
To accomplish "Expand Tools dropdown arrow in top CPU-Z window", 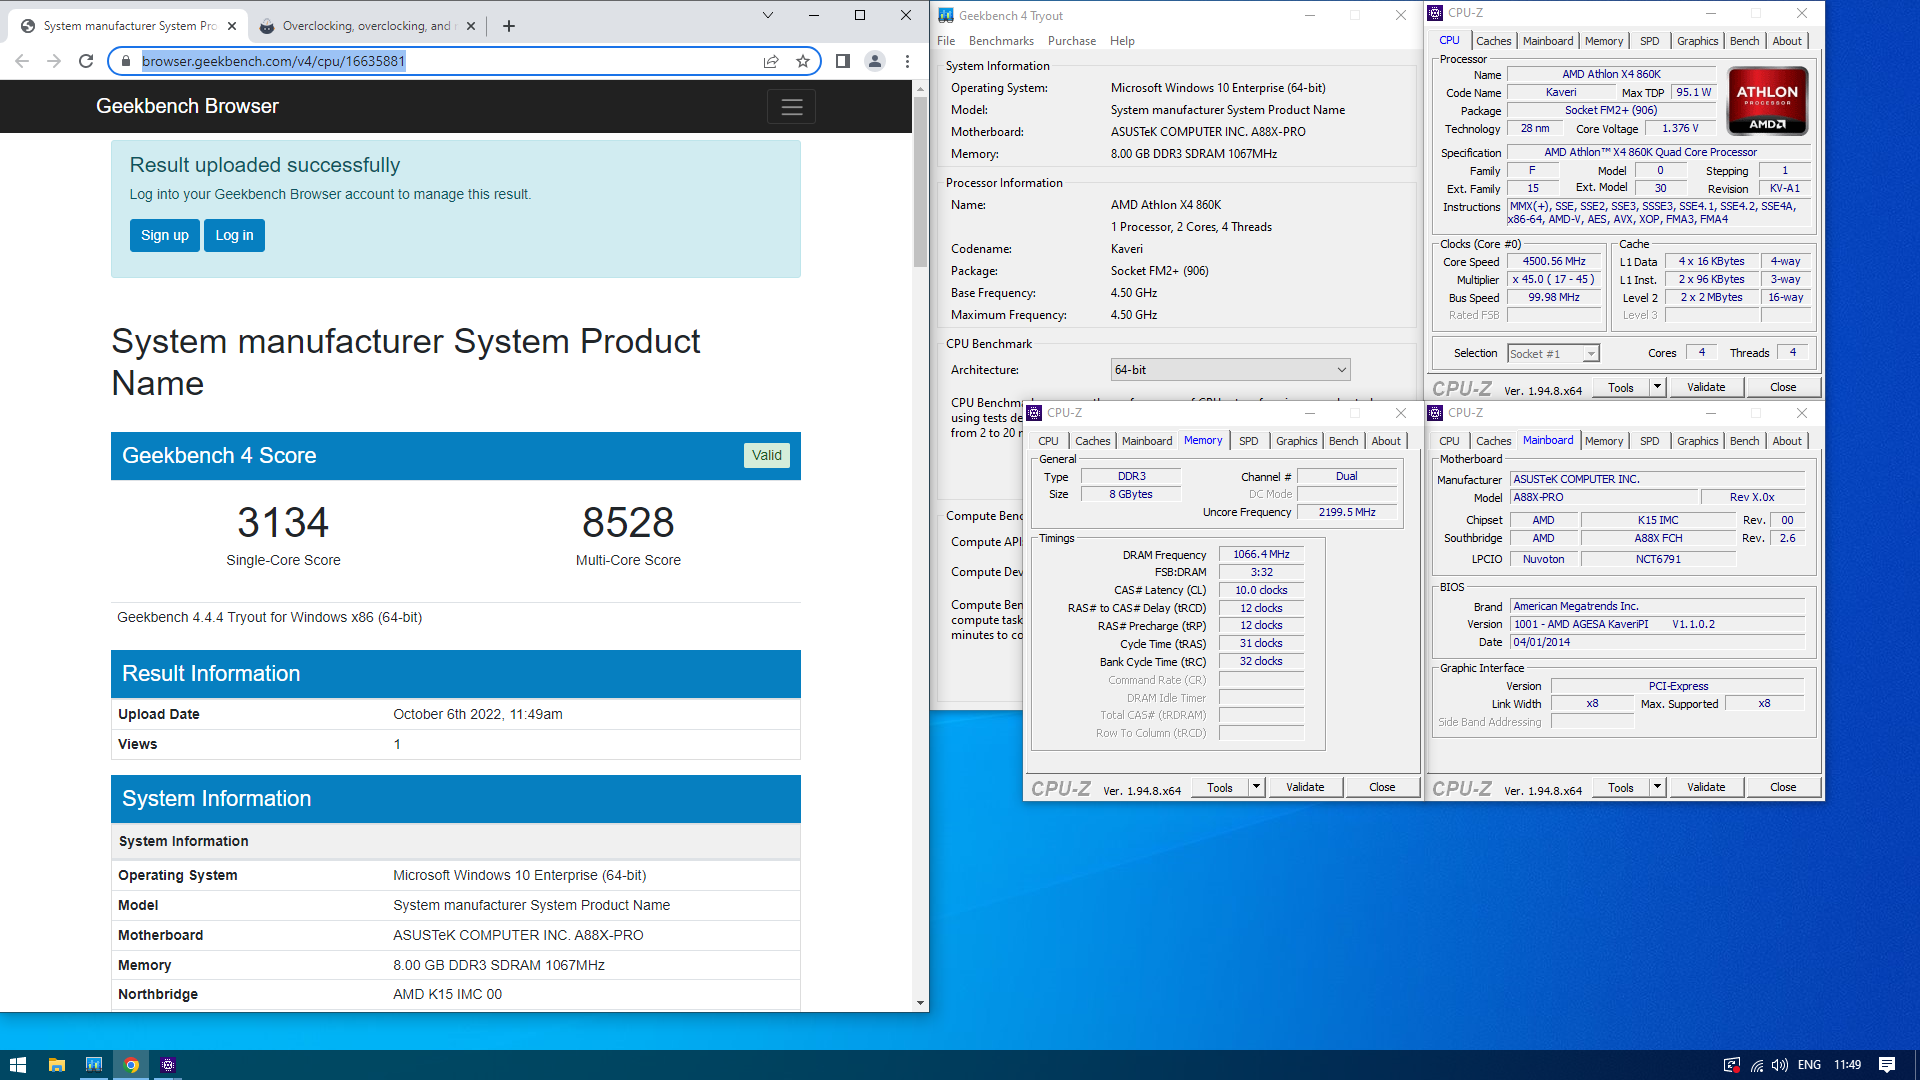I will [x=1657, y=388].
